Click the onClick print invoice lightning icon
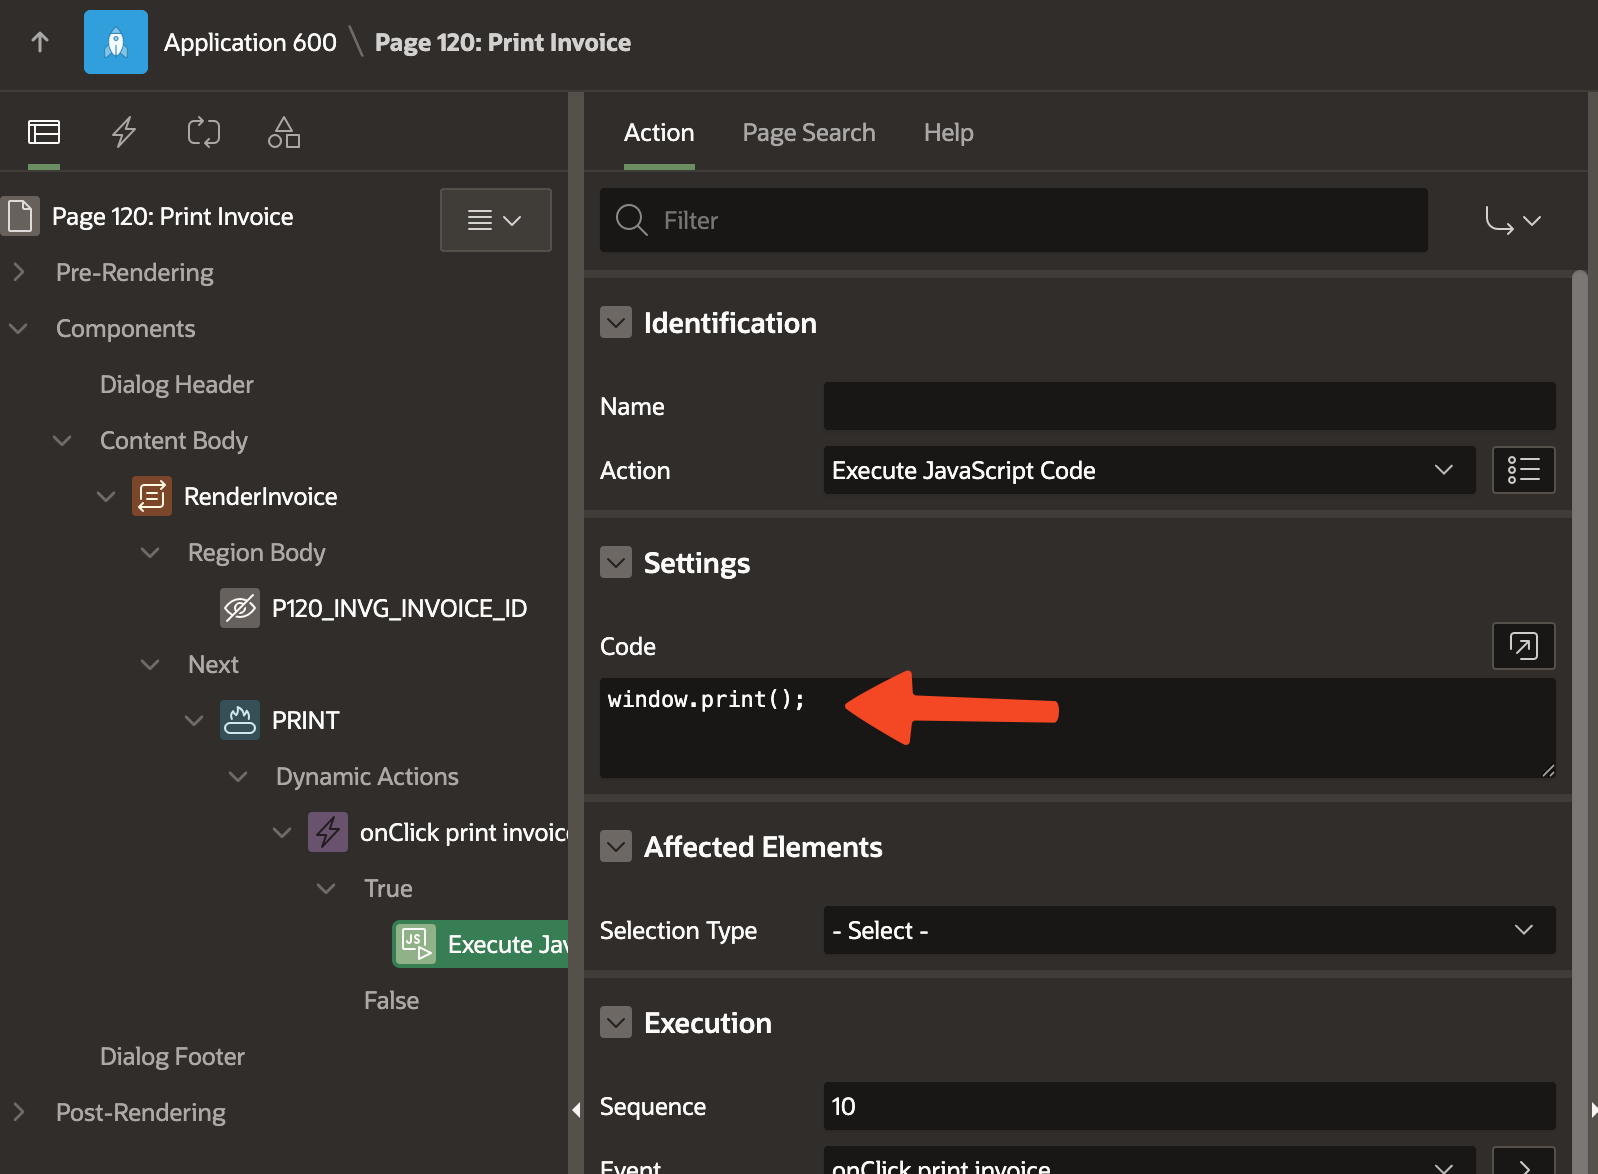This screenshot has height=1174, width=1598. (x=328, y=832)
